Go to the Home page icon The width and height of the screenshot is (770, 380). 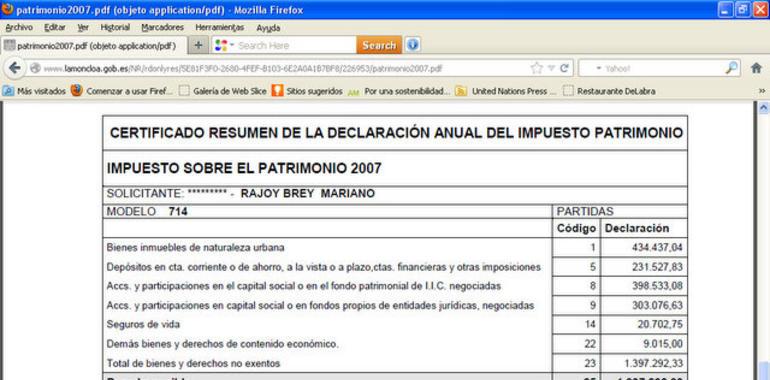click(756, 68)
